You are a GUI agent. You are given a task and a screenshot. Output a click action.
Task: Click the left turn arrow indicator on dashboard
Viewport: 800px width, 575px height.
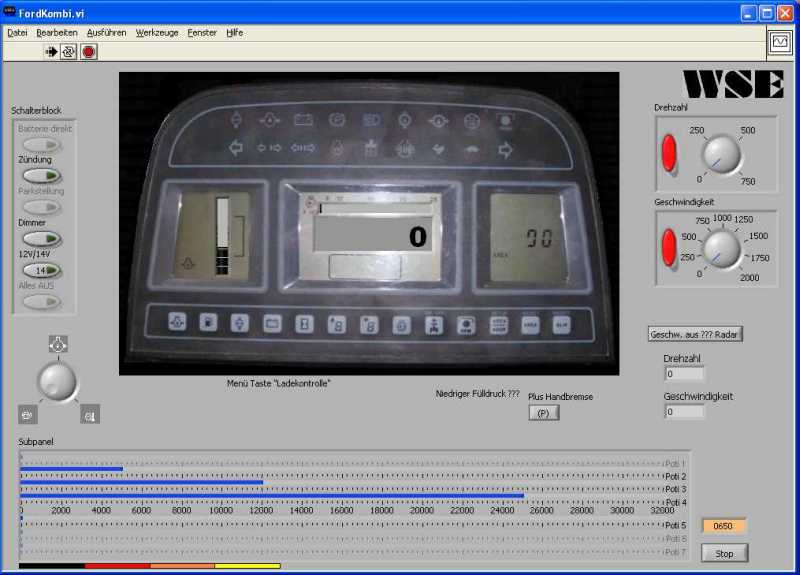pyautogui.click(x=236, y=148)
